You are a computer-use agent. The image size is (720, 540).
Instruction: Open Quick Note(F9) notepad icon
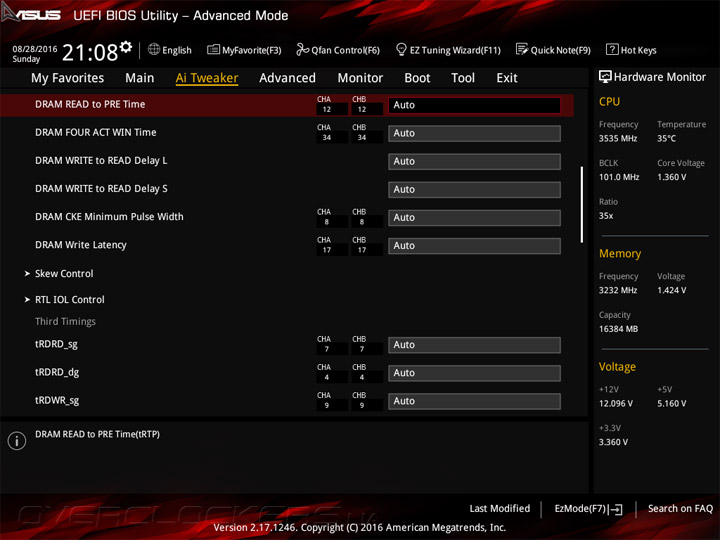pyautogui.click(x=522, y=49)
